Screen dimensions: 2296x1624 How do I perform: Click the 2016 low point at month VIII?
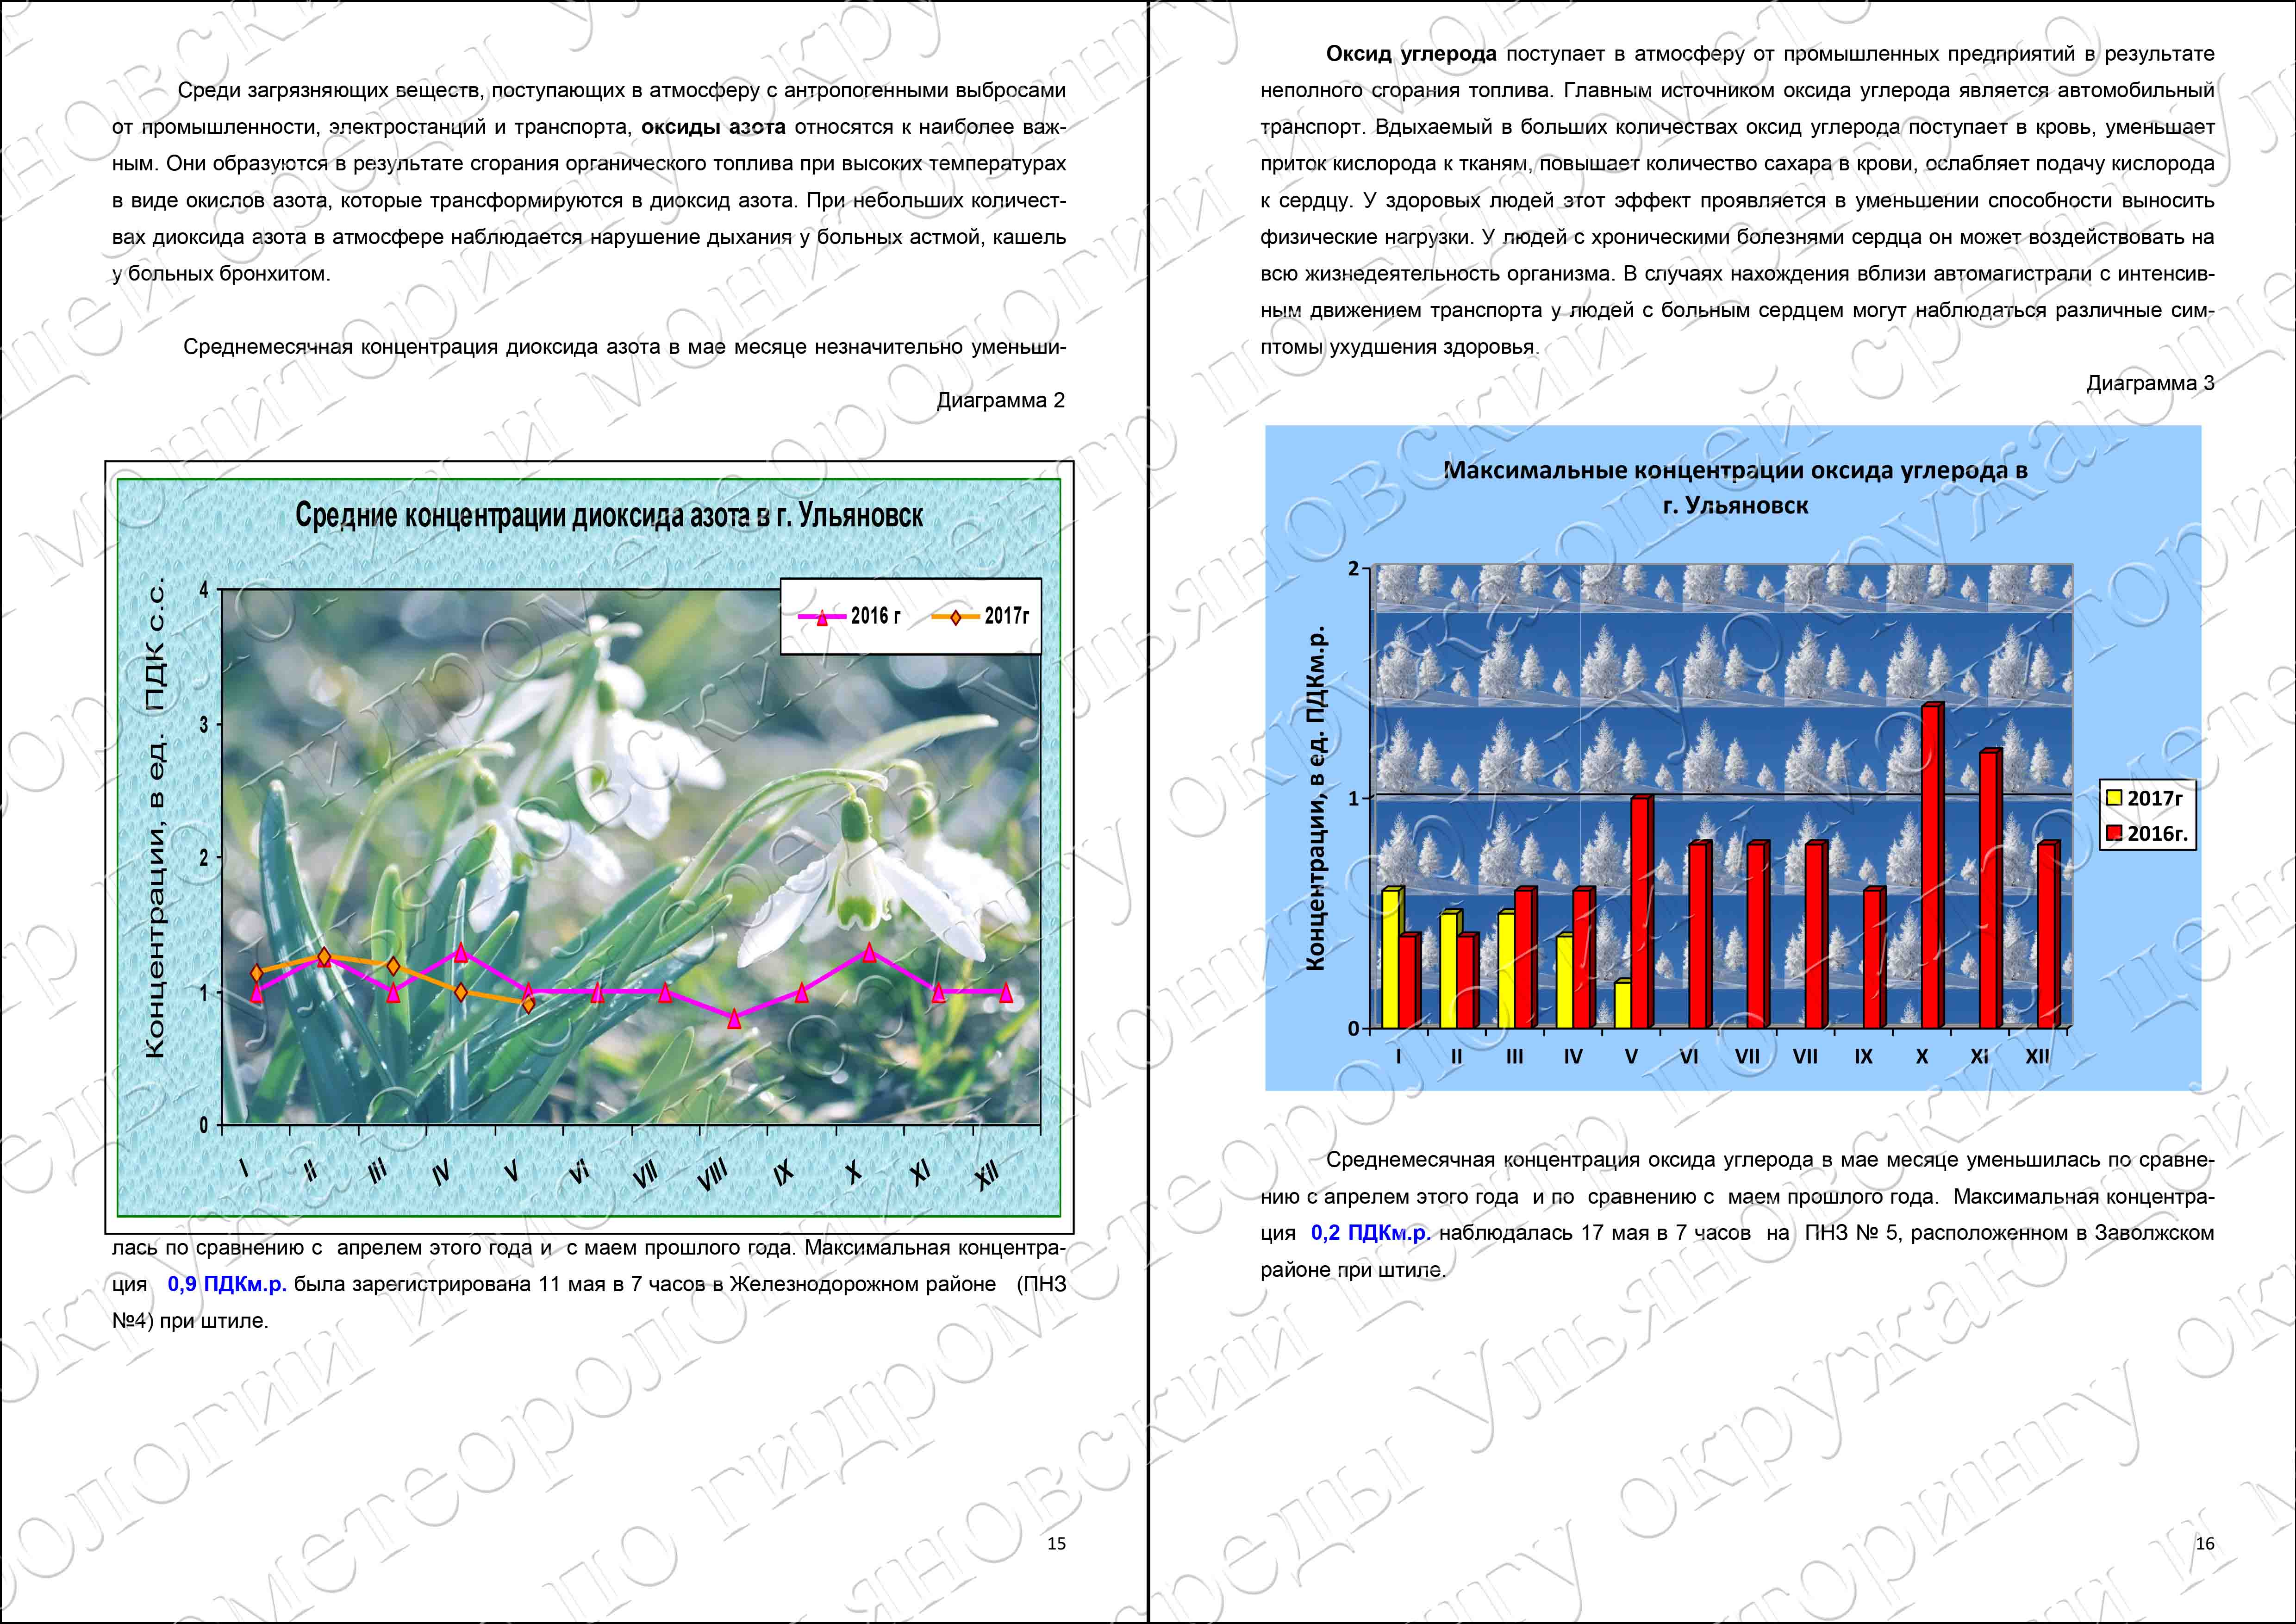pyautogui.click(x=734, y=1018)
